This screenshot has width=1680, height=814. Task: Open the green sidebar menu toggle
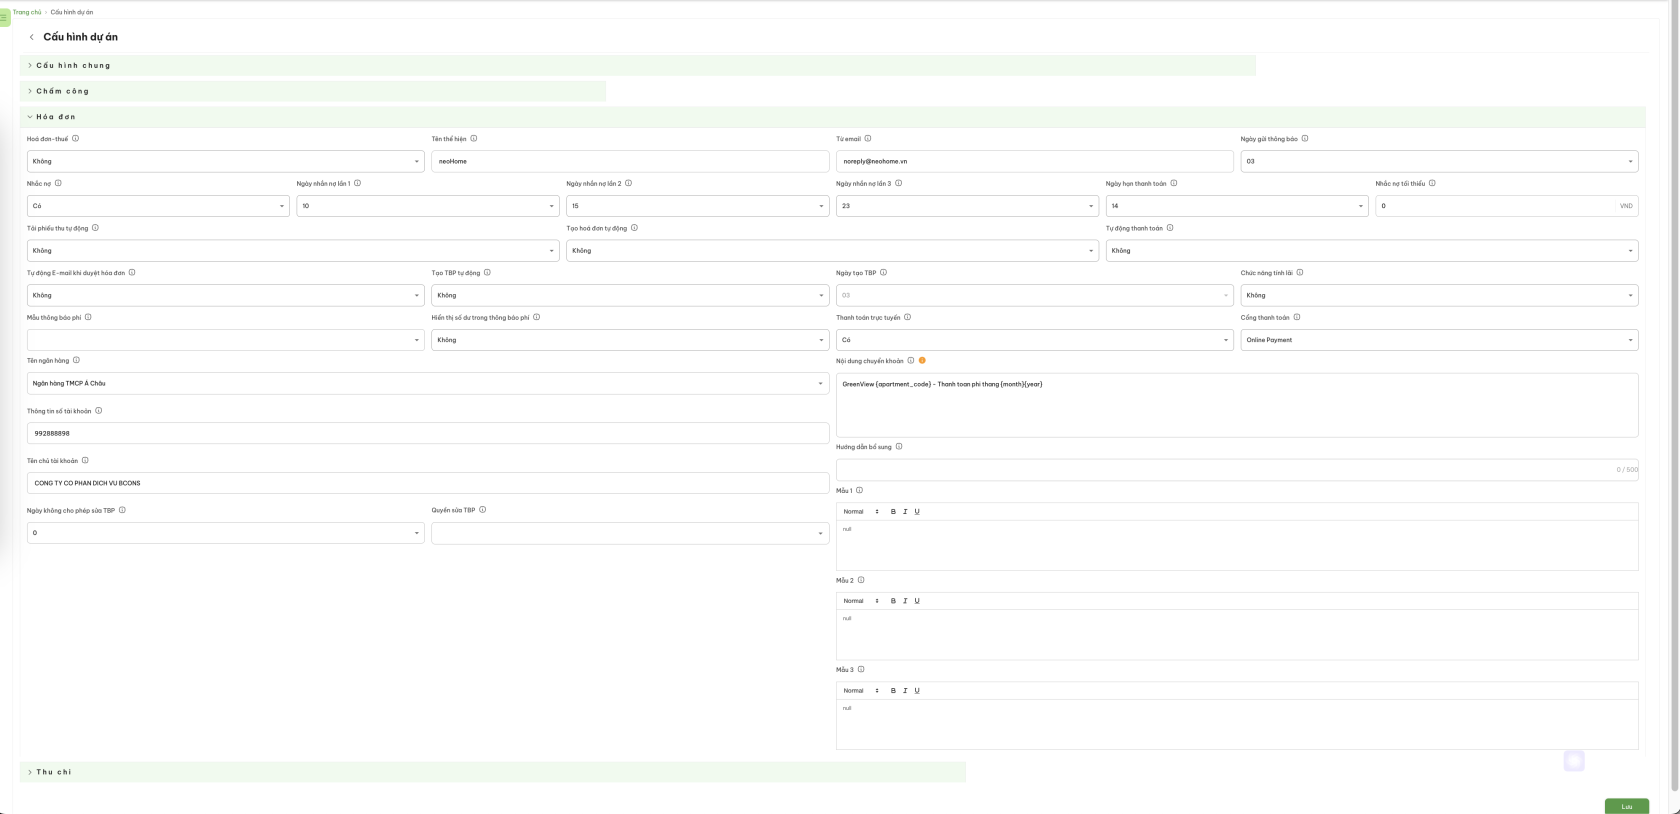click(x=4, y=18)
